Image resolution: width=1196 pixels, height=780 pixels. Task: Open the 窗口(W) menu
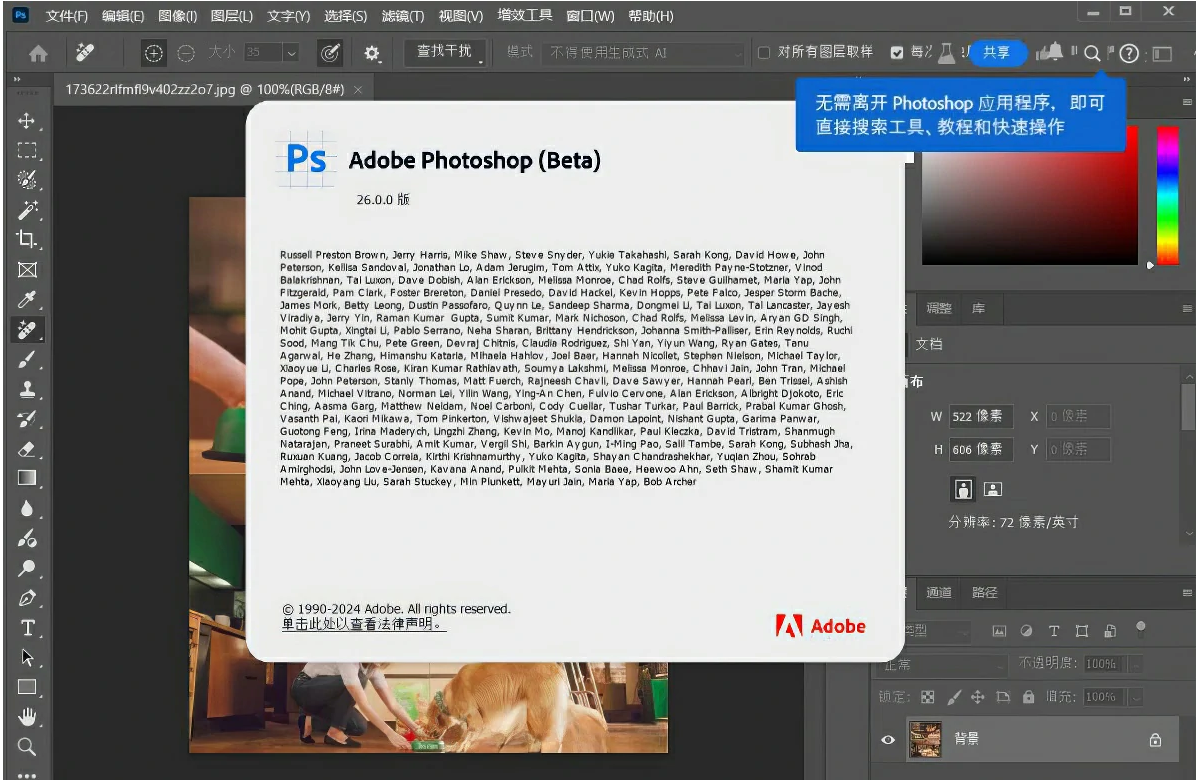(590, 16)
